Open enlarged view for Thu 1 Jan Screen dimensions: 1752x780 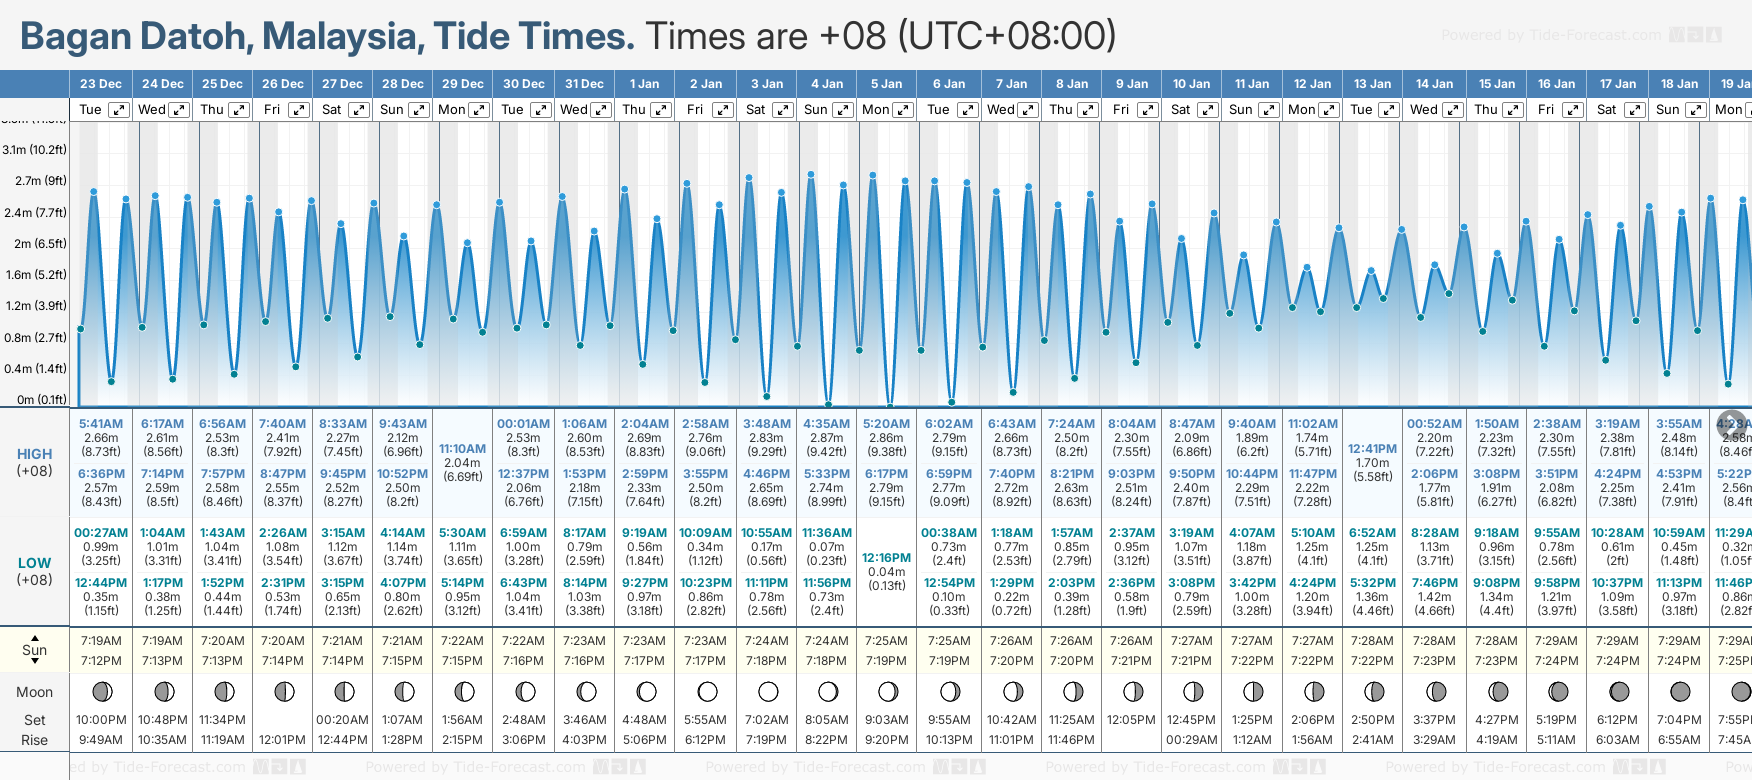tap(661, 110)
